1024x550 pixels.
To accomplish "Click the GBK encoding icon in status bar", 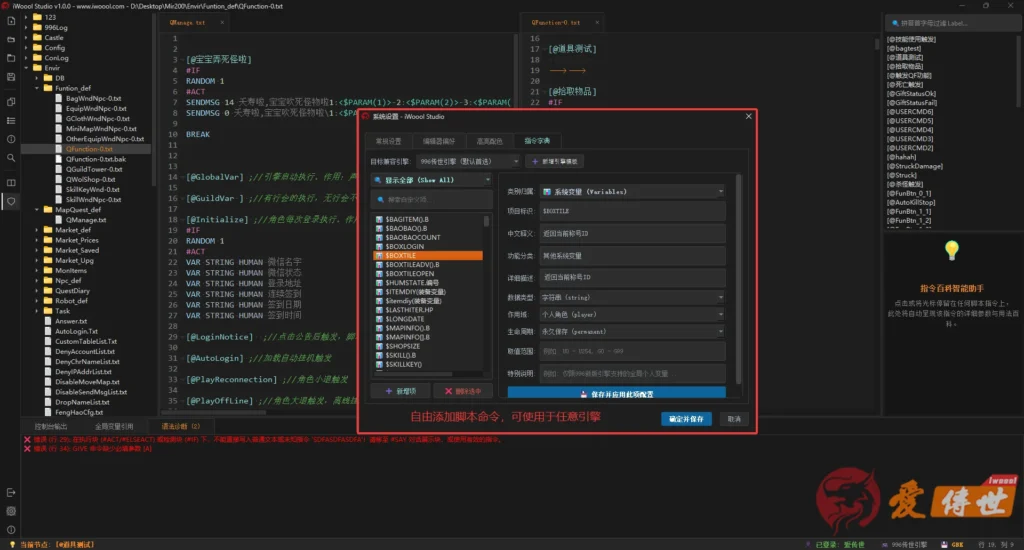I will (944, 544).
